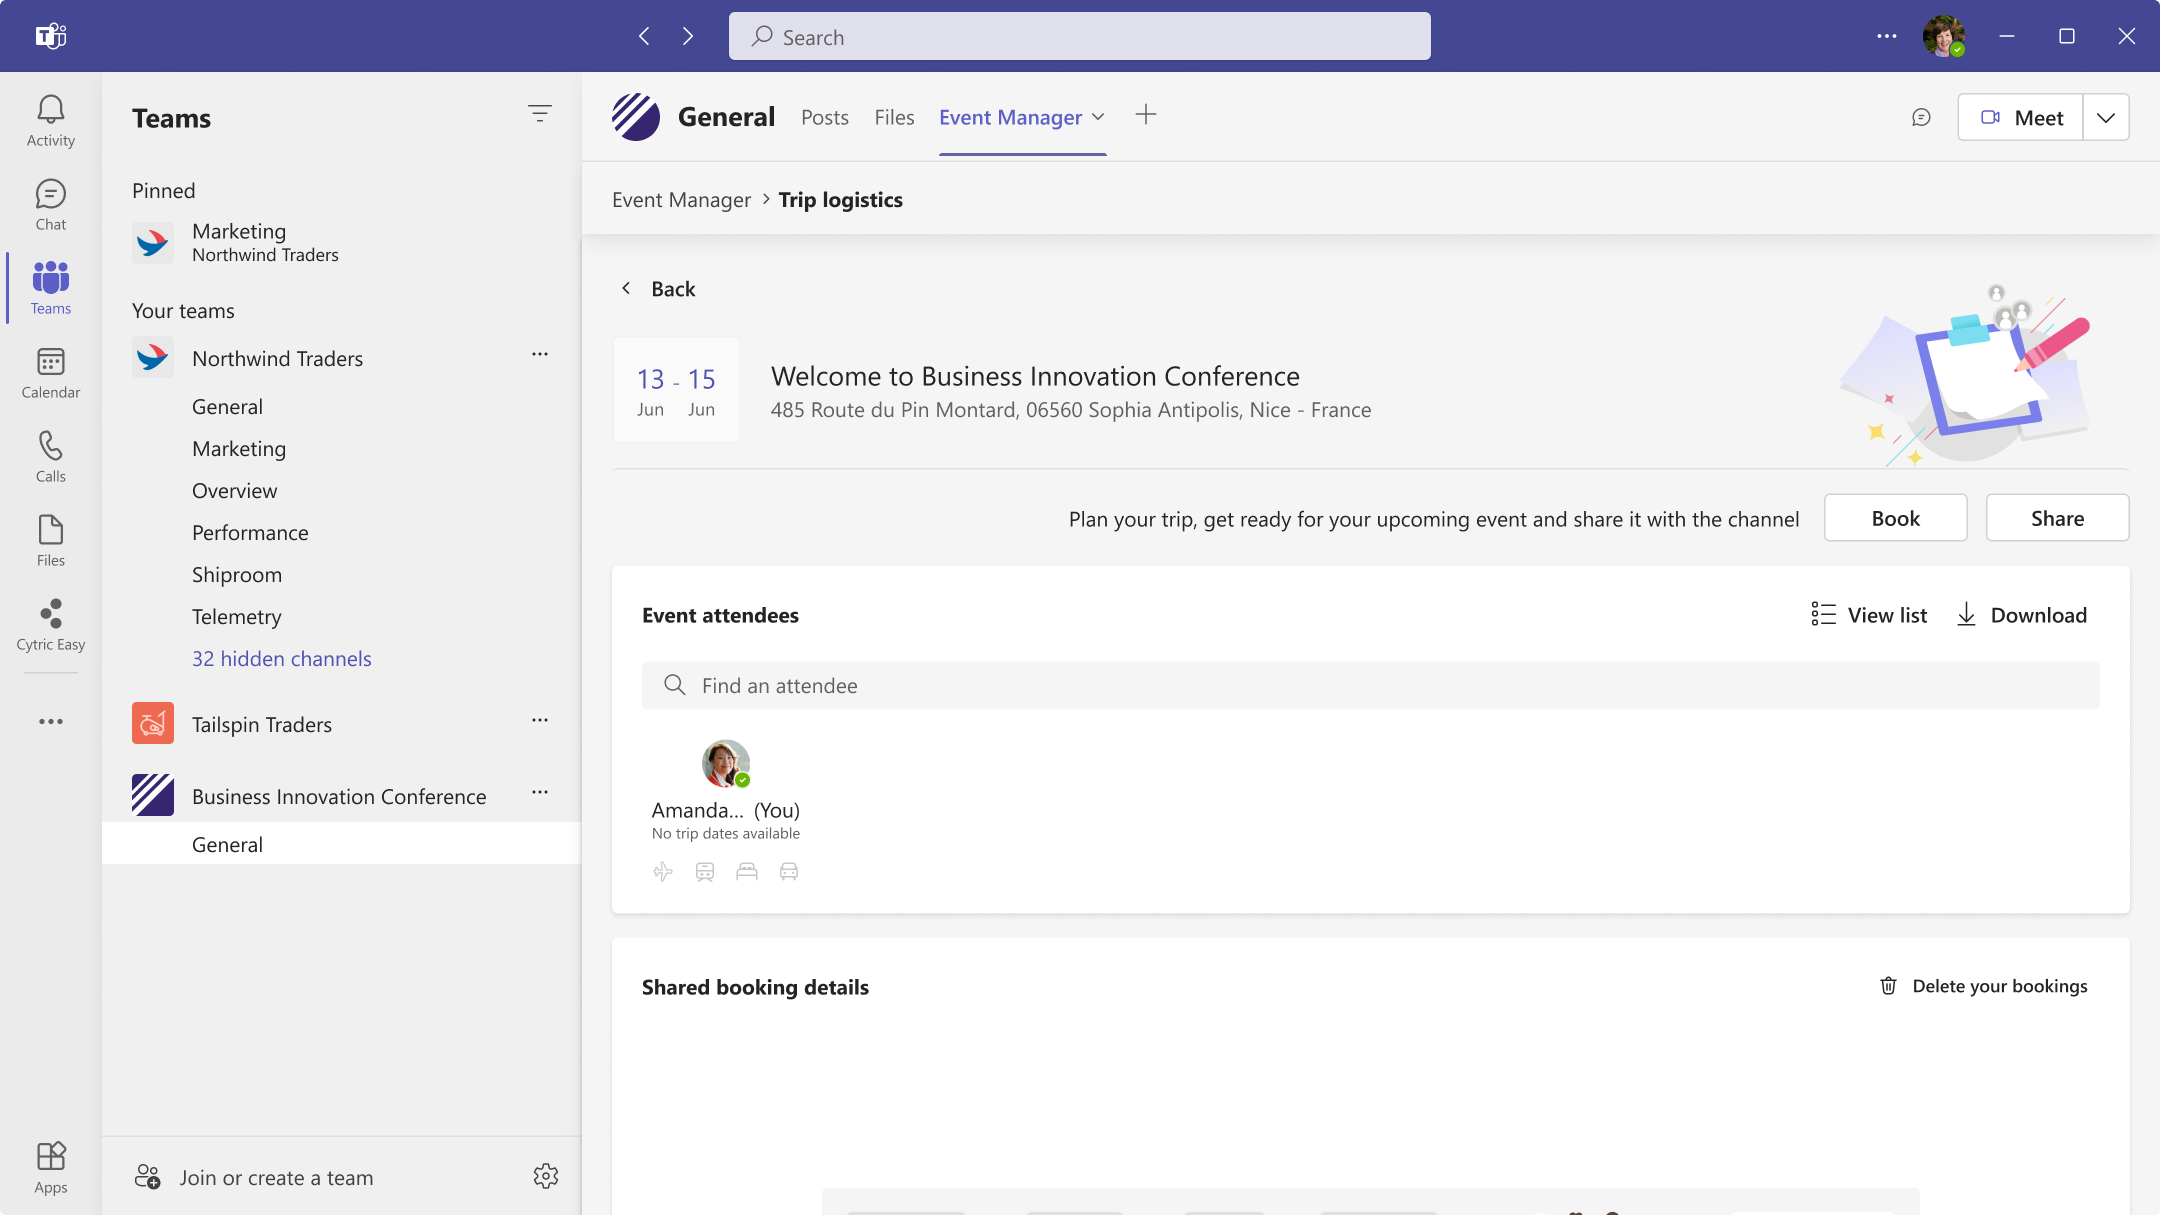This screenshot has height=1215, width=2160.
Task: Open Chat in the left rail
Action: 51,205
